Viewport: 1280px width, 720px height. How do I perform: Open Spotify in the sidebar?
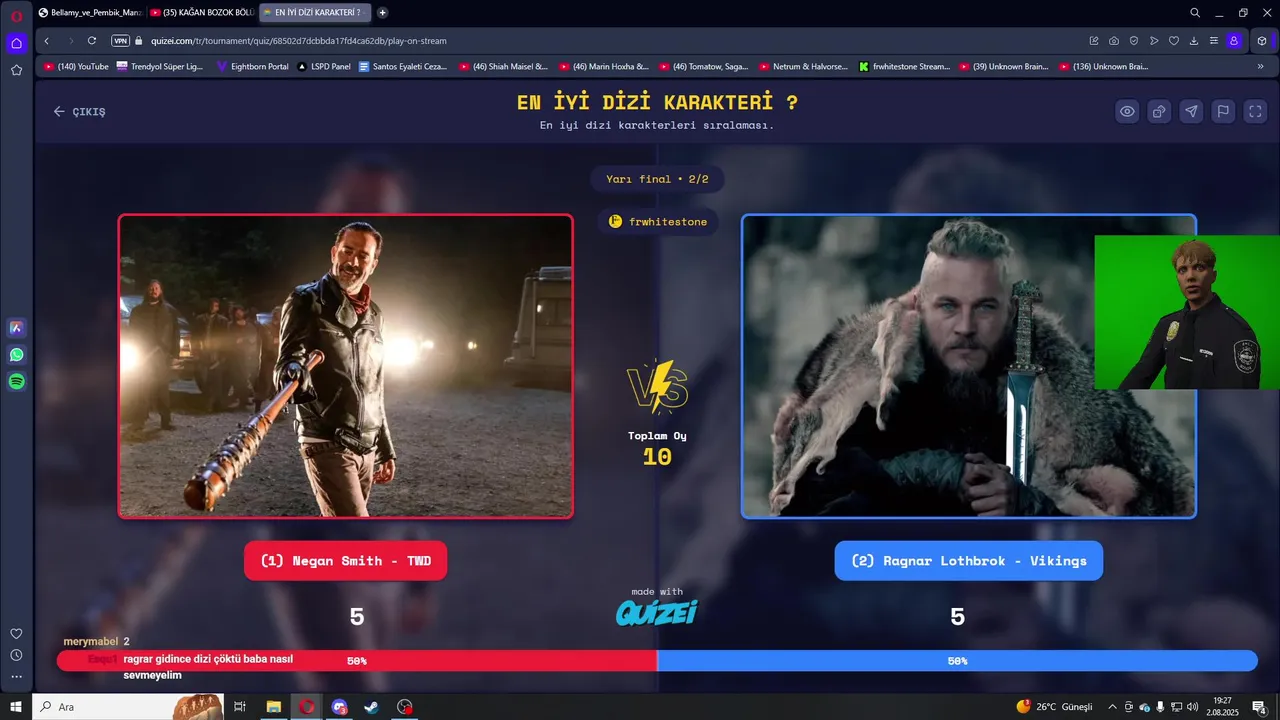click(x=16, y=381)
